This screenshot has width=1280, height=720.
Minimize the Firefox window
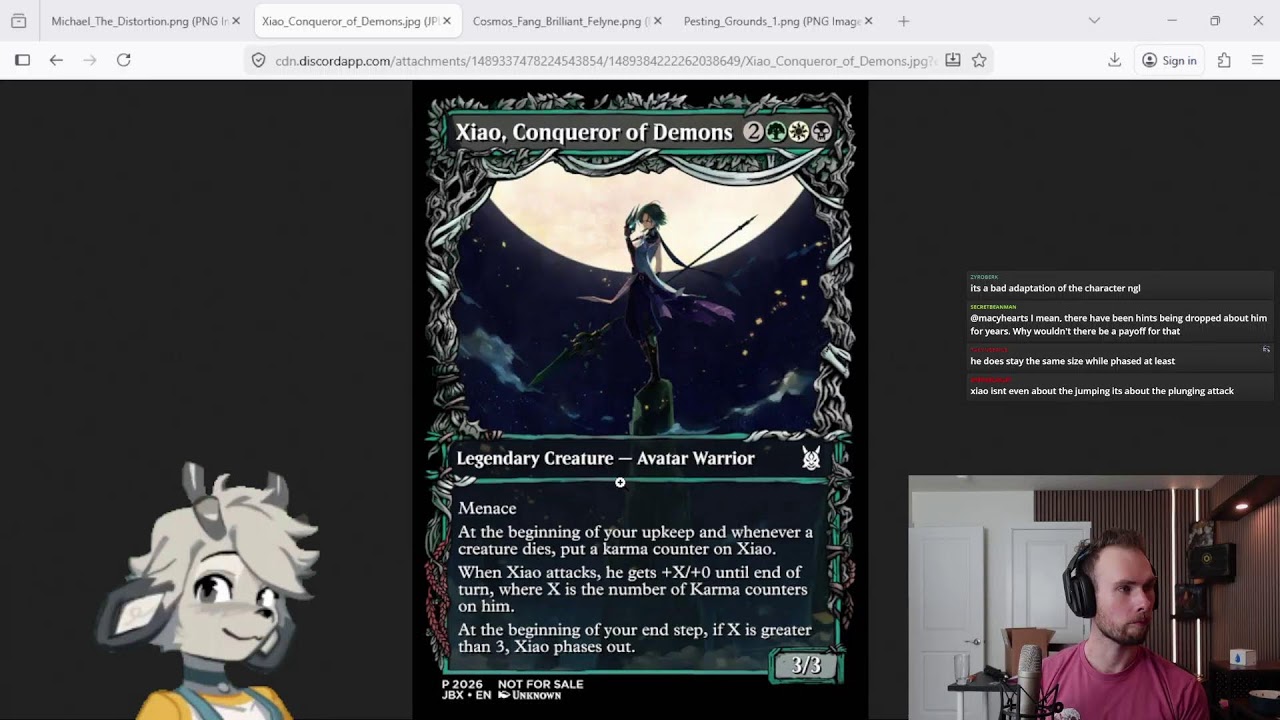click(1172, 21)
